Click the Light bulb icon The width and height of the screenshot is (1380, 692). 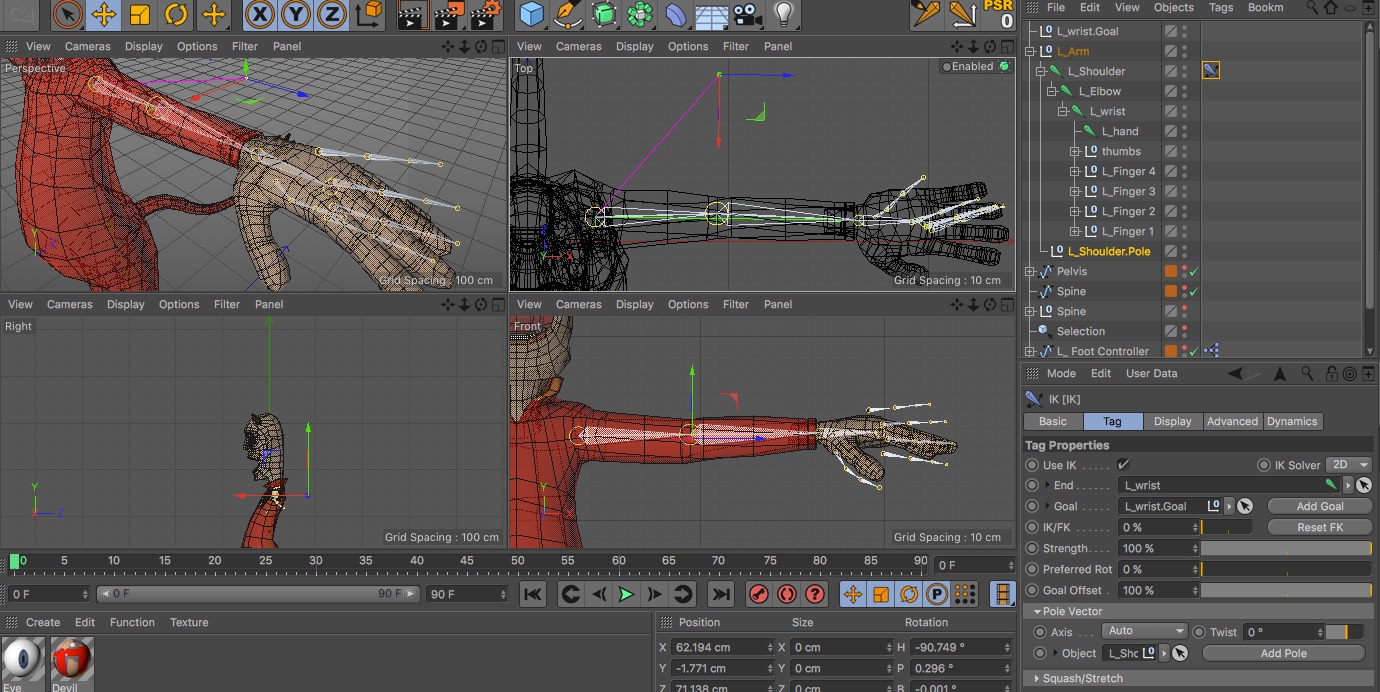pyautogui.click(x=784, y=14)
